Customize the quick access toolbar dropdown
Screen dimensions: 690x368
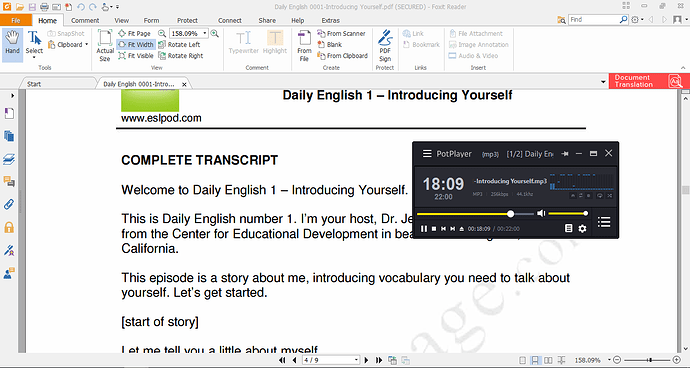pyautogui.click(x=117, y=7)
